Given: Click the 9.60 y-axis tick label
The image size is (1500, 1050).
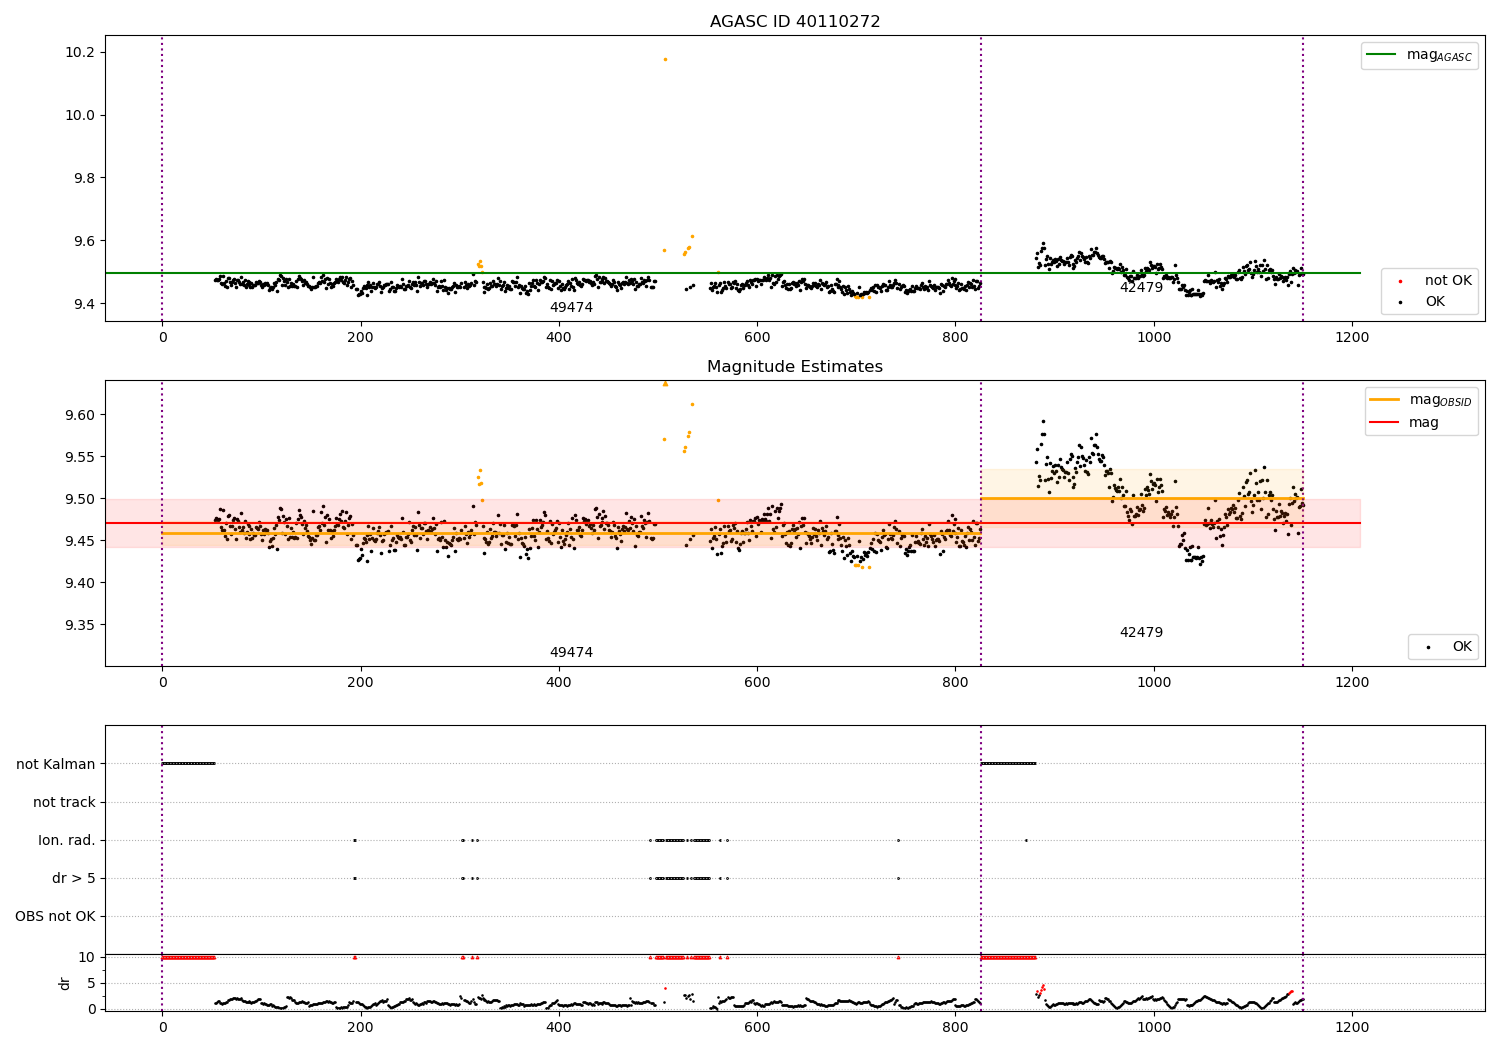Looking at the screenshot, I should (79, 416).
